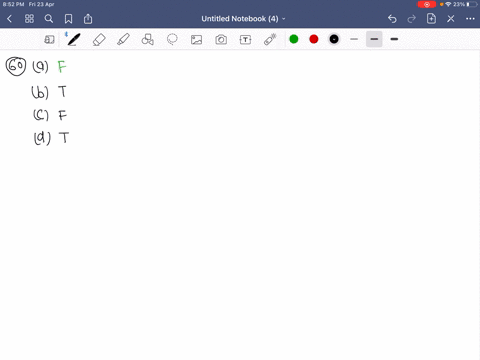Open search with the magnifier icon

(x=49, y=19)
